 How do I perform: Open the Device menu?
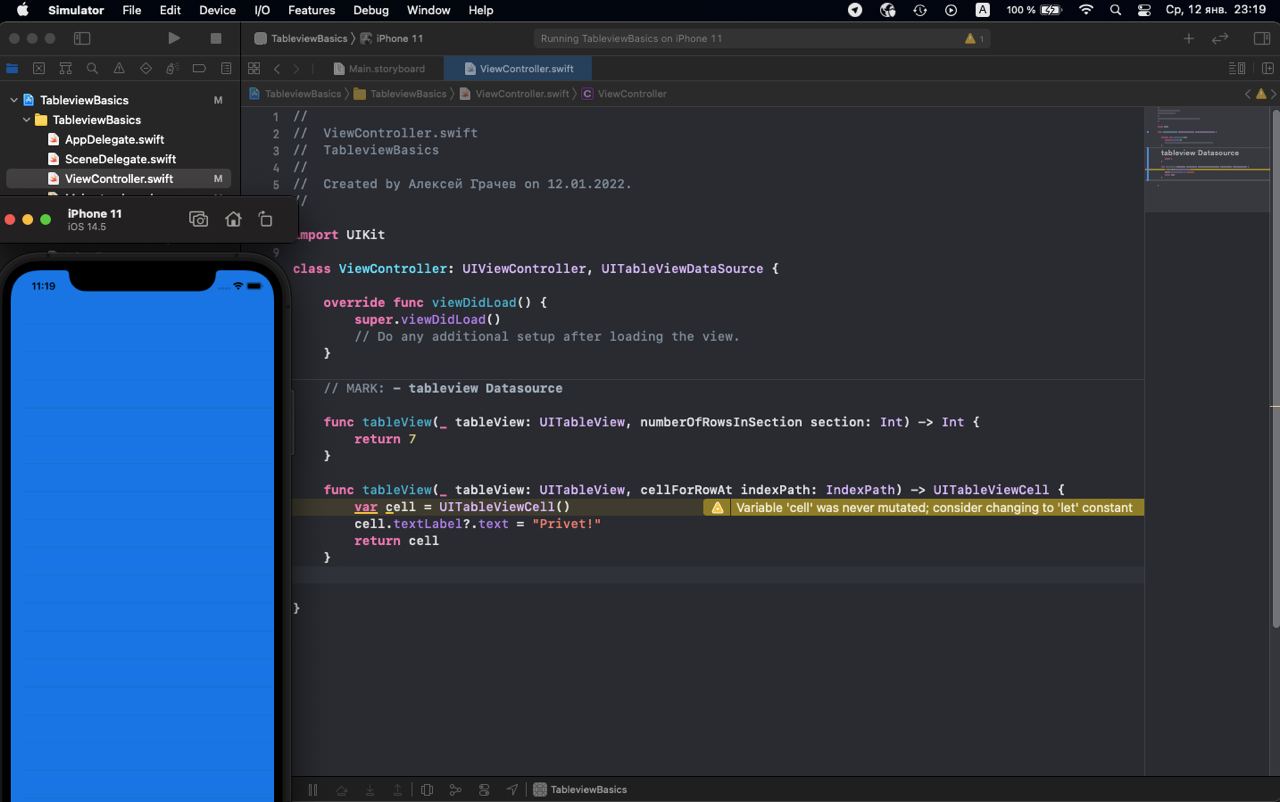[217, 10]
